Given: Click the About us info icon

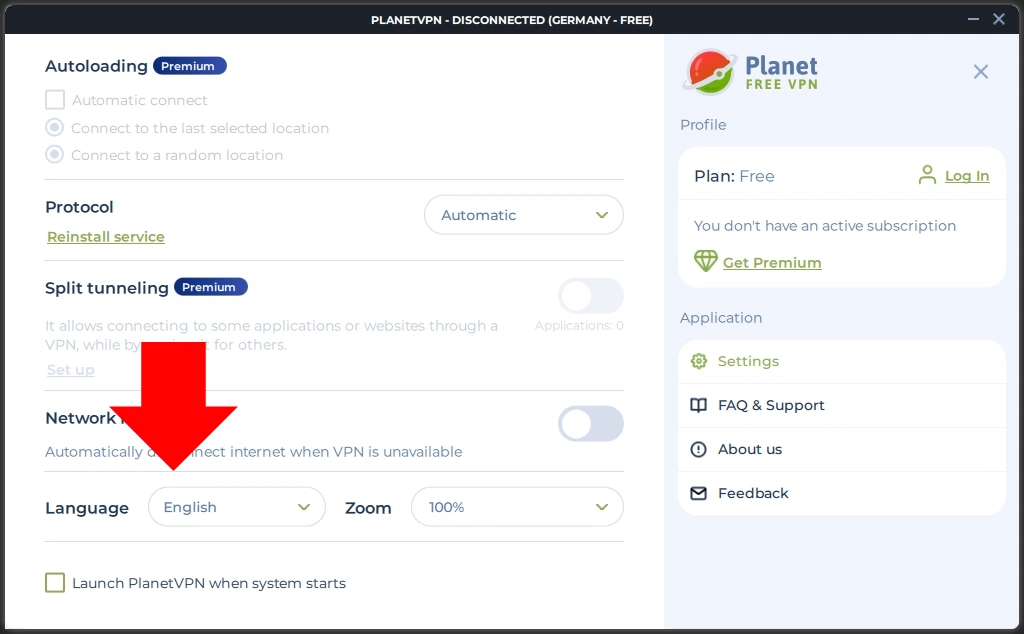Looking at the screenshot, I should pos(699,449).
